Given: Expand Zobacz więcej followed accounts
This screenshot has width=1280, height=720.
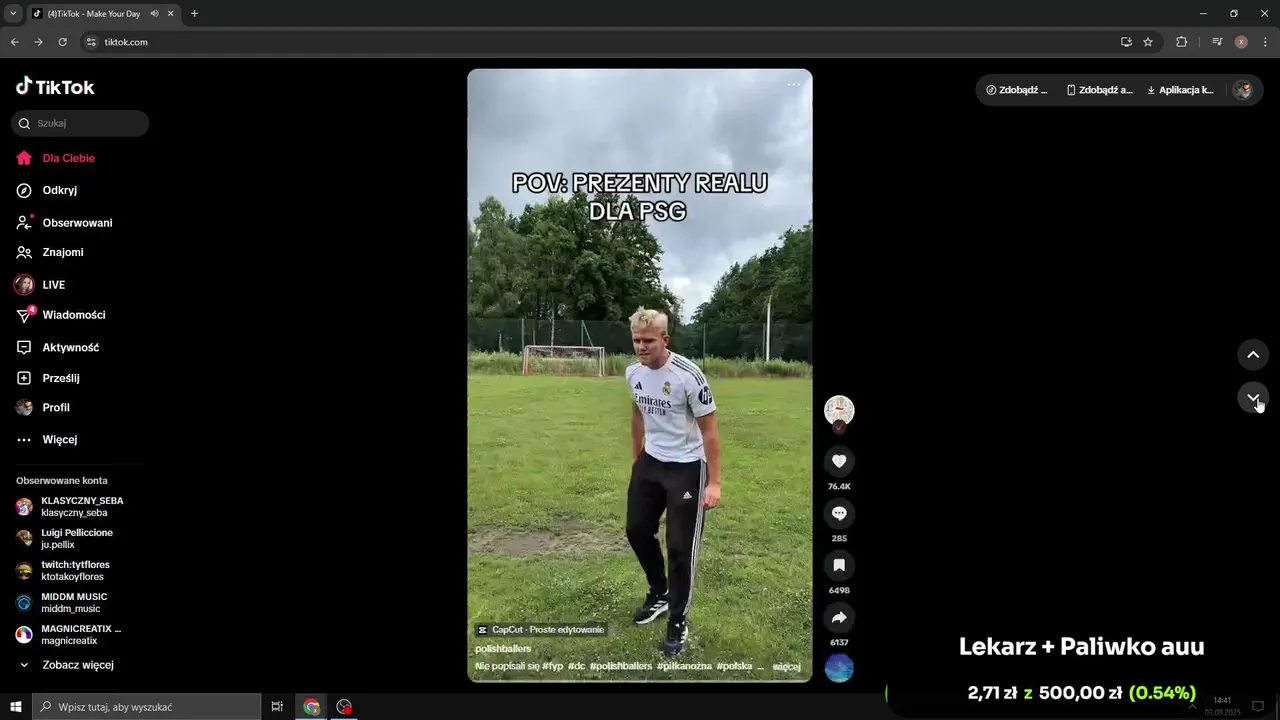Looking at the screenshot, I should 78,665.
